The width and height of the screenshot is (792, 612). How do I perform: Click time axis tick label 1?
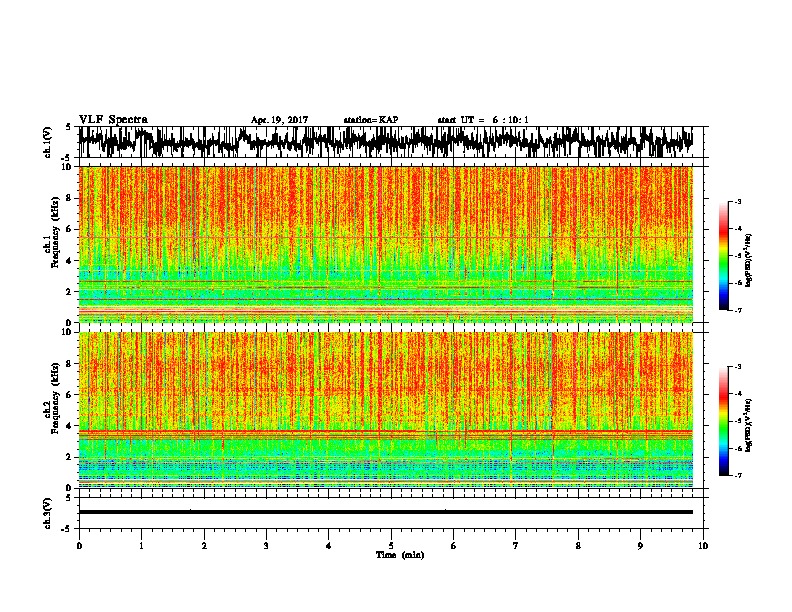(x=141, y=546)
